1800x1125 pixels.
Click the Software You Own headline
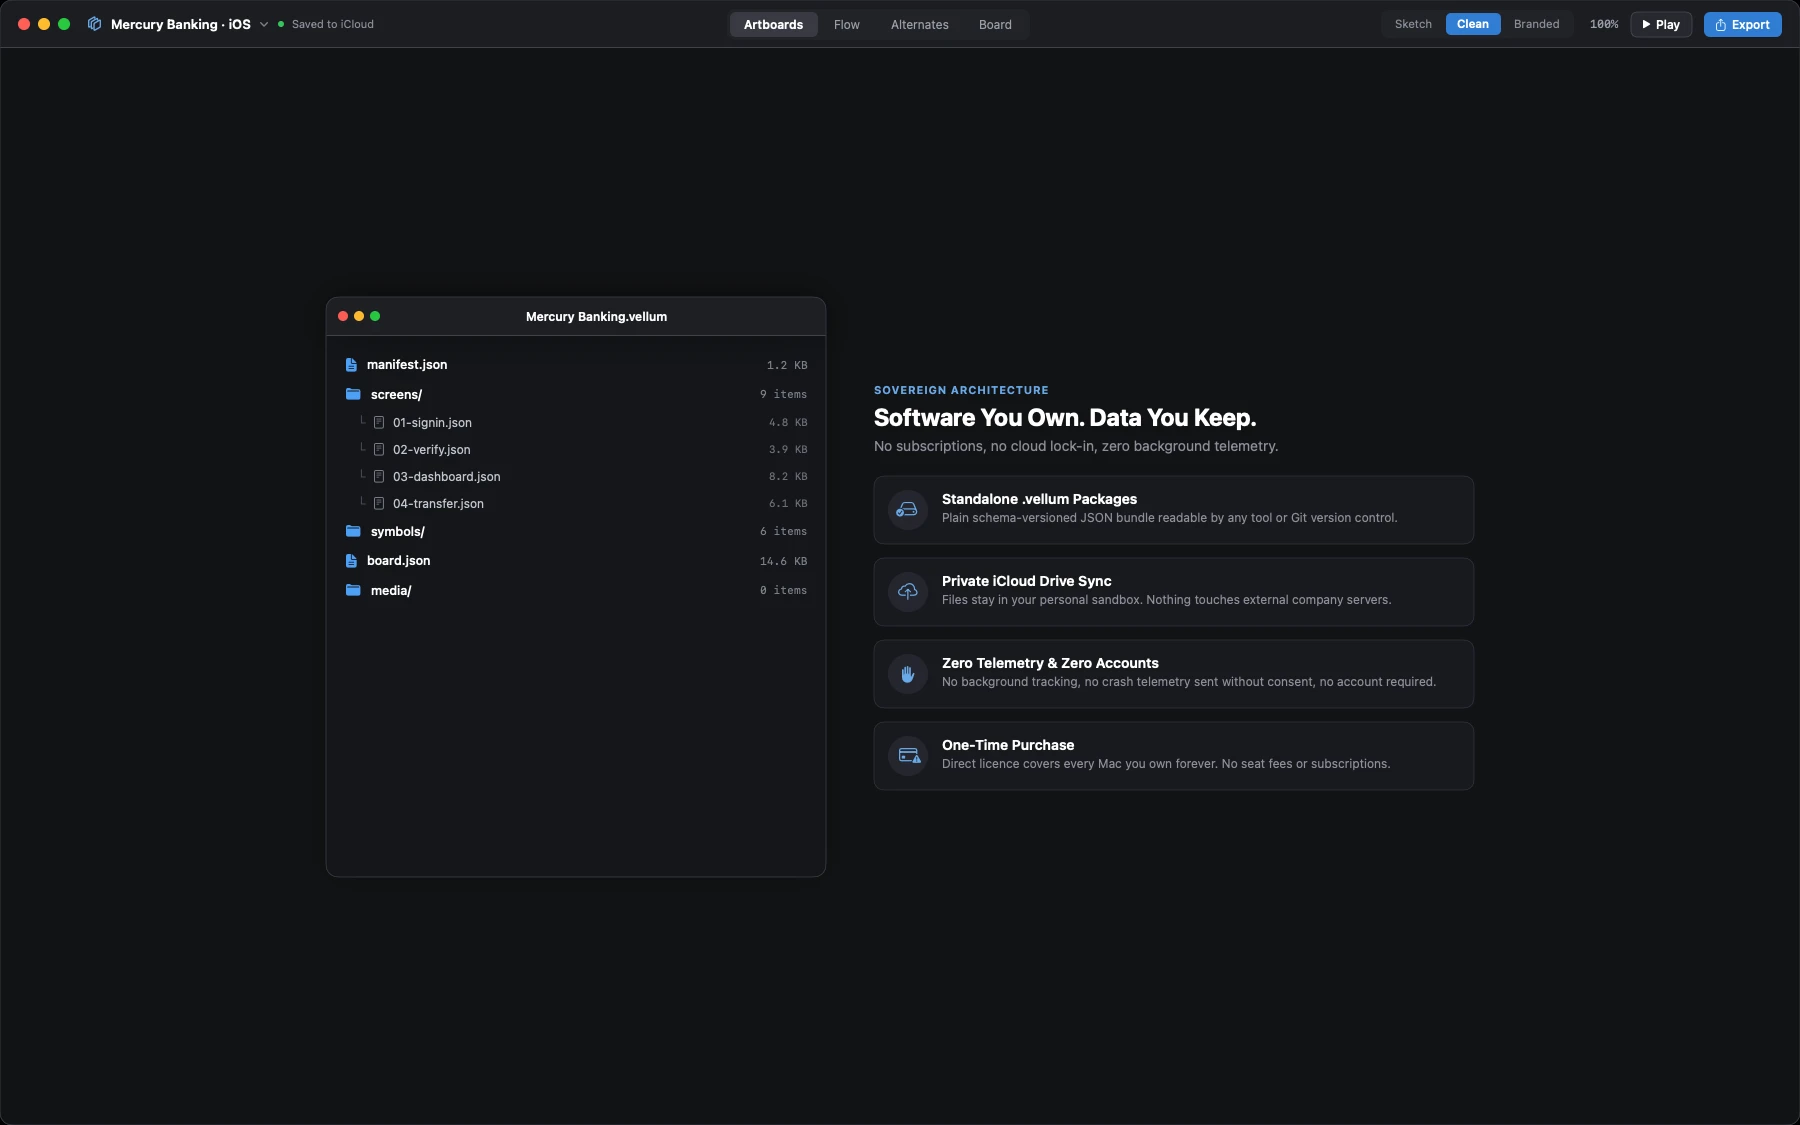(x=1065, y=418)
